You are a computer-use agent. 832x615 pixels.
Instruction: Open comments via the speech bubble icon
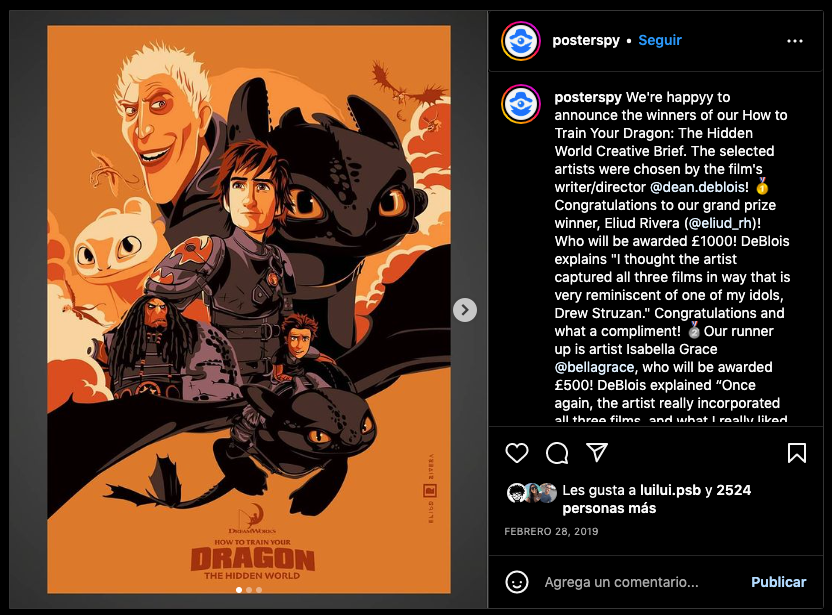pyautogui.click(x=557, y=453)
